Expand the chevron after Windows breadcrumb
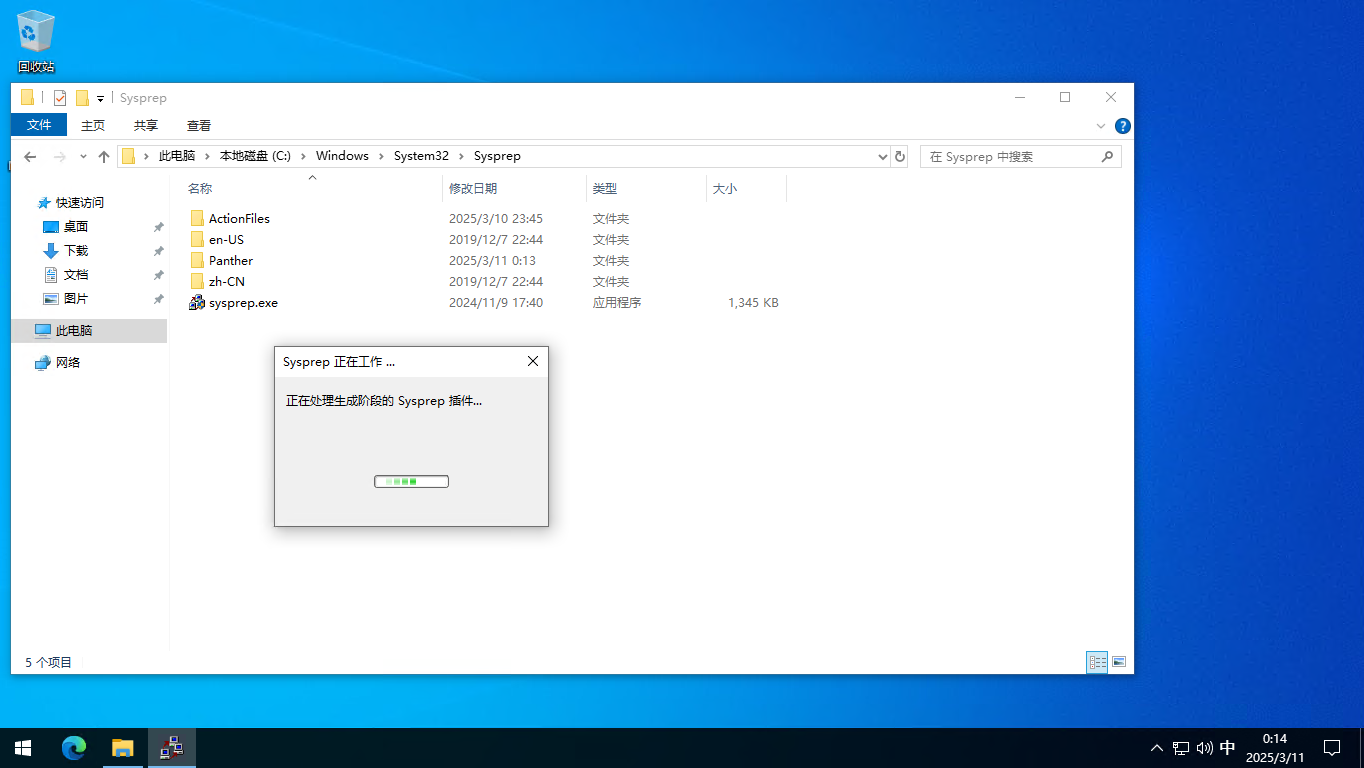1364x768 pixels. point(381,156)
